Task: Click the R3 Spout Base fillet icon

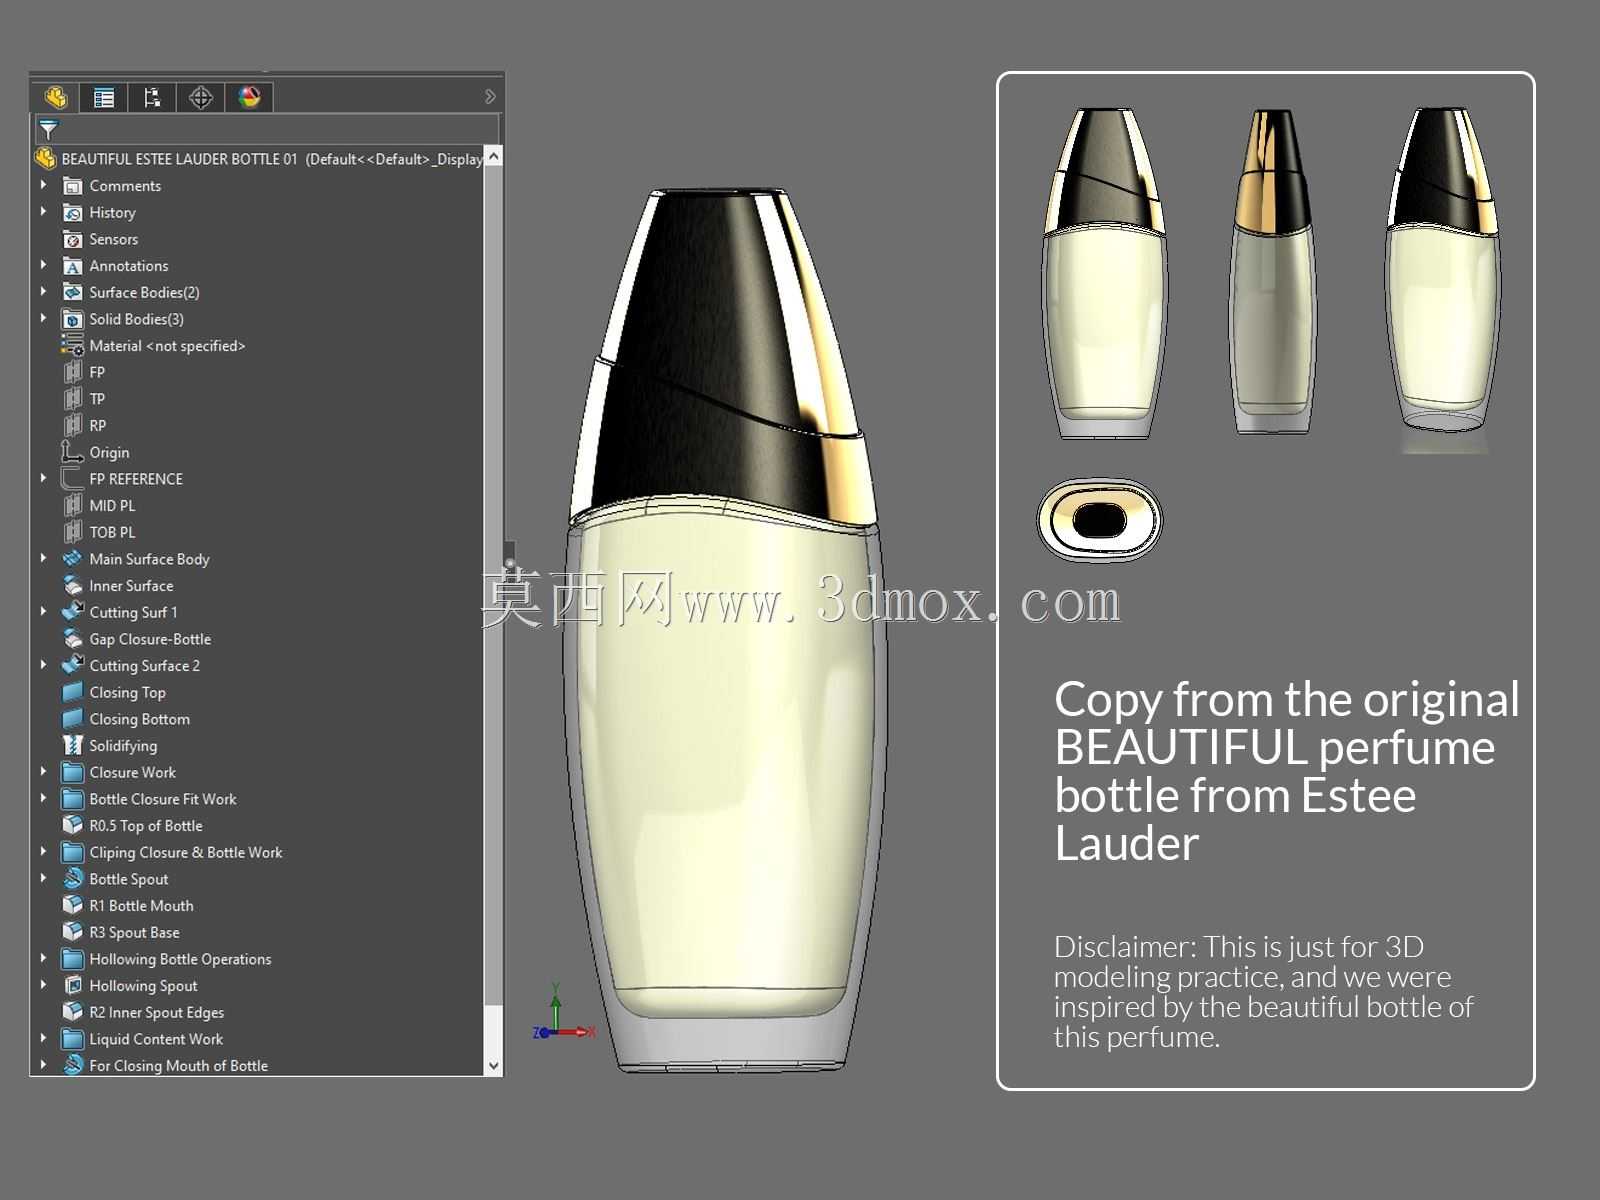Action: click(72, 932)
